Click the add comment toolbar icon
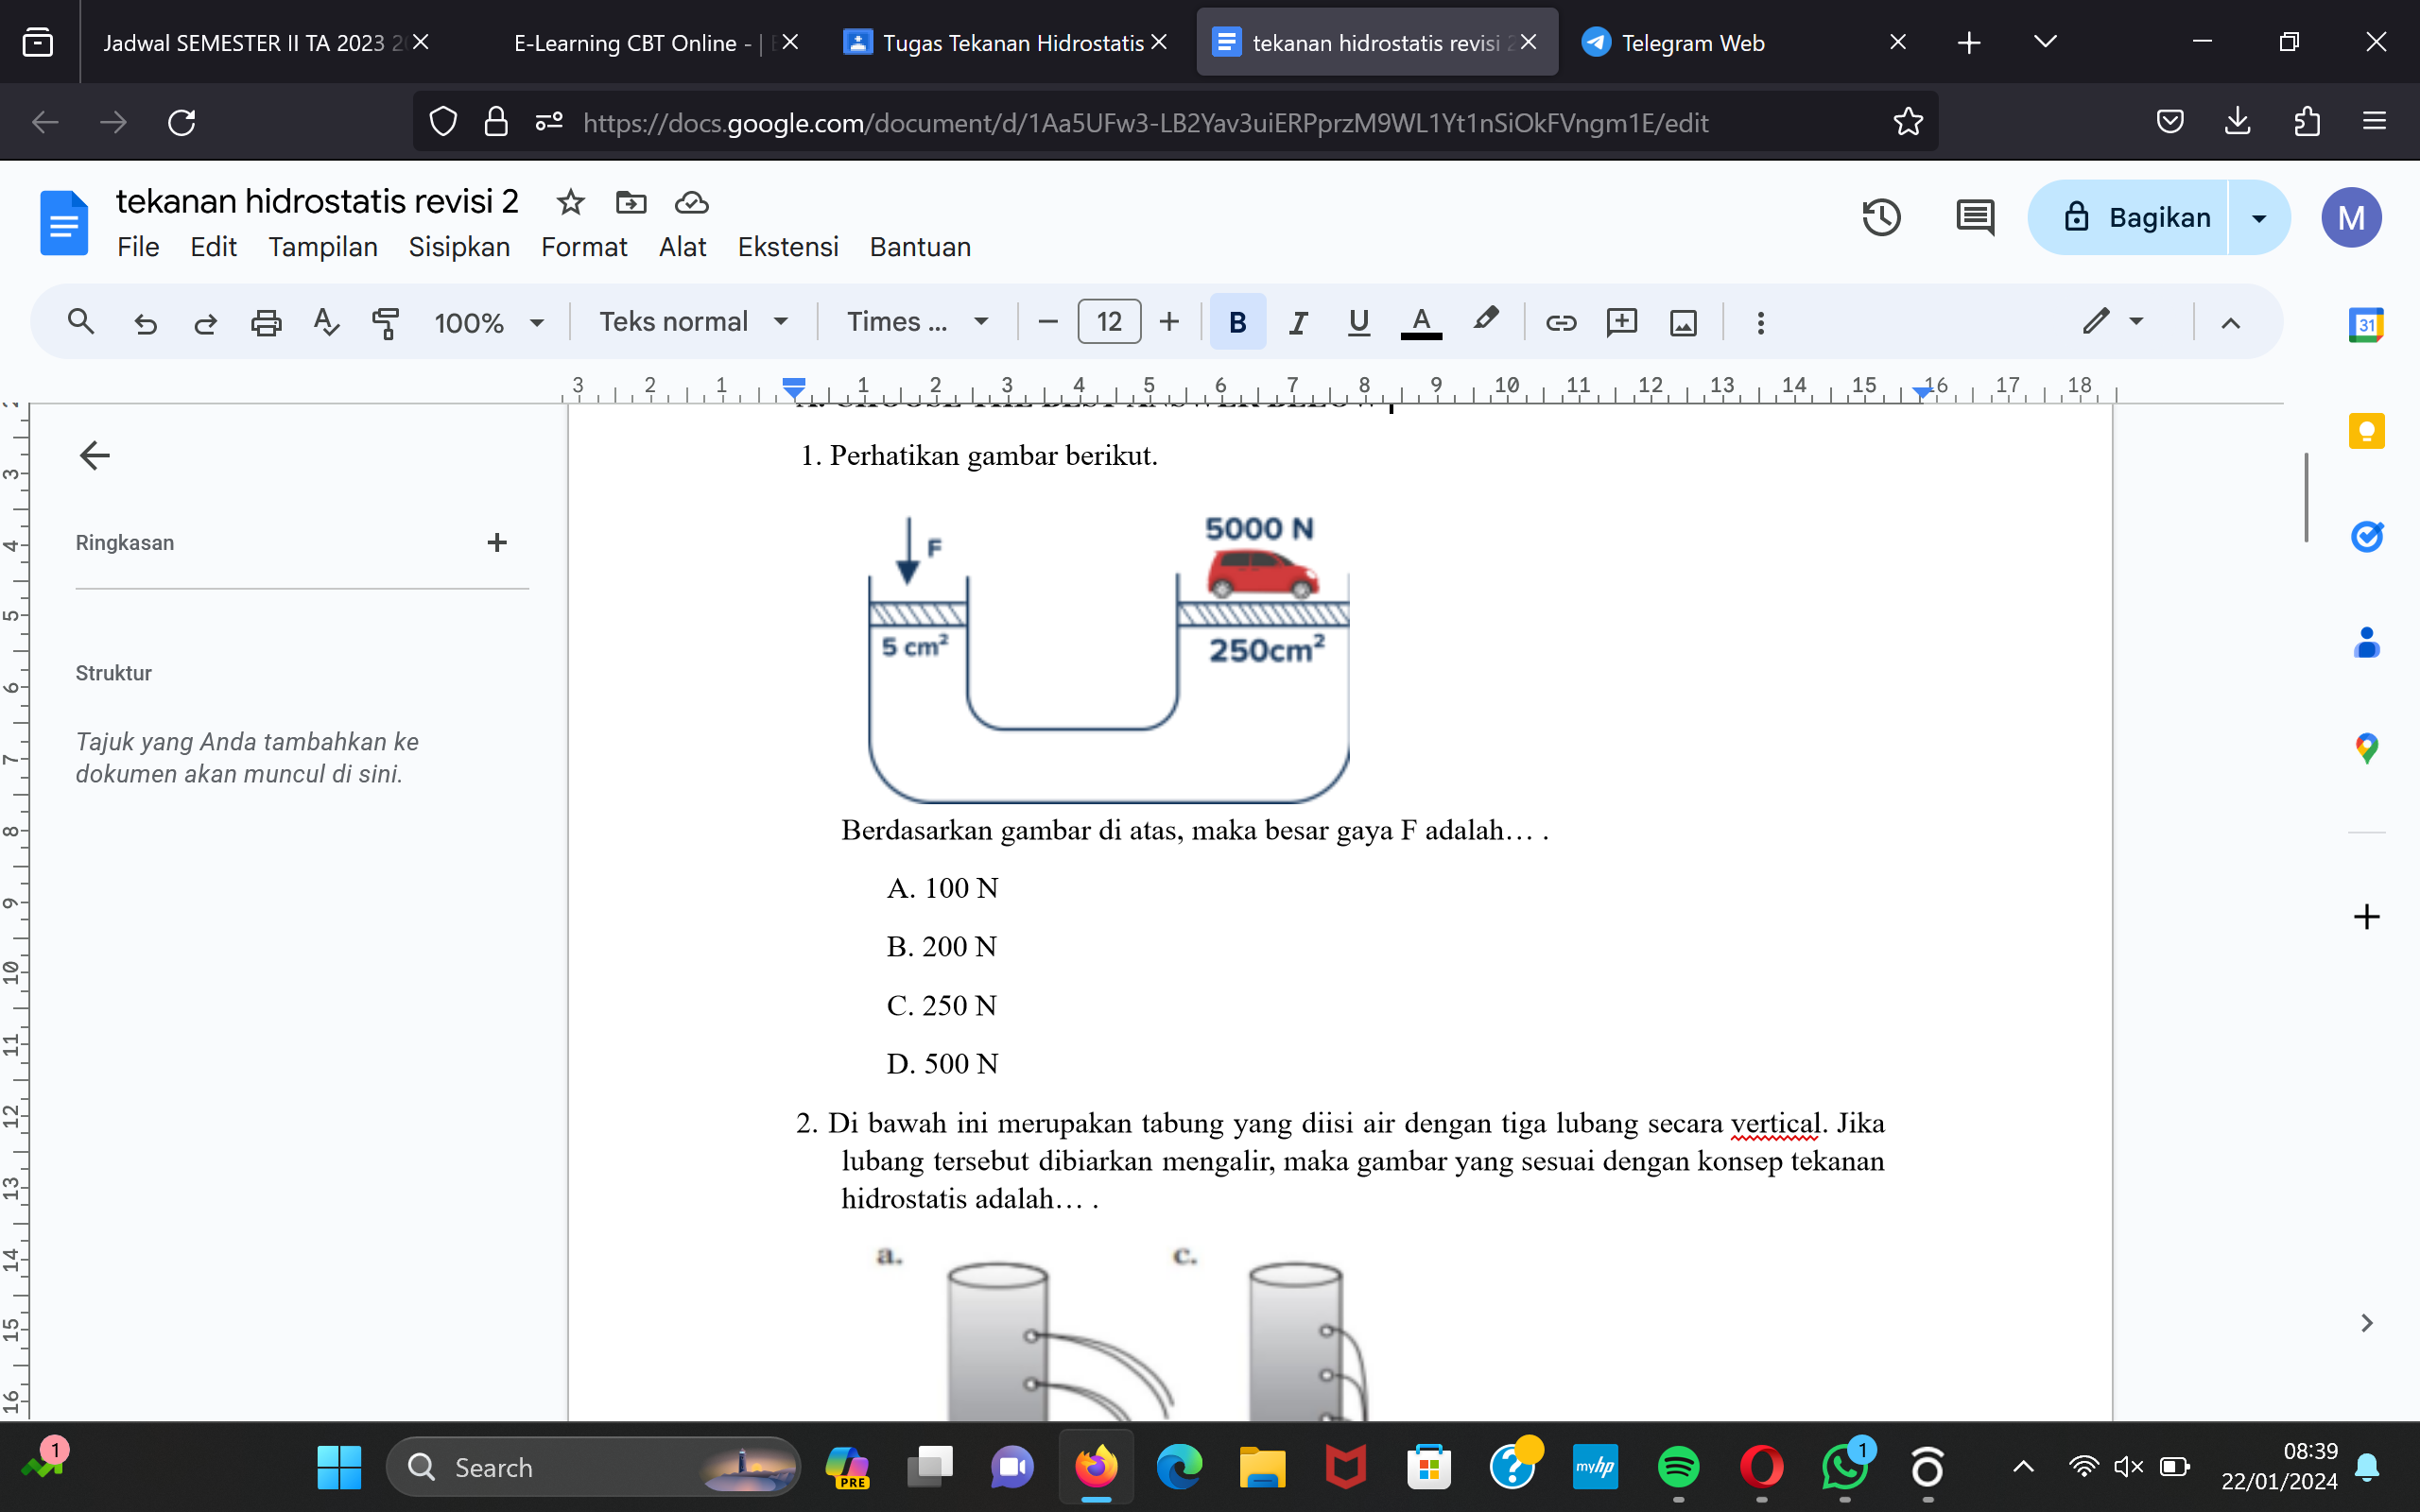Screen dimensions: 2420x1512 coord(1621,322)
